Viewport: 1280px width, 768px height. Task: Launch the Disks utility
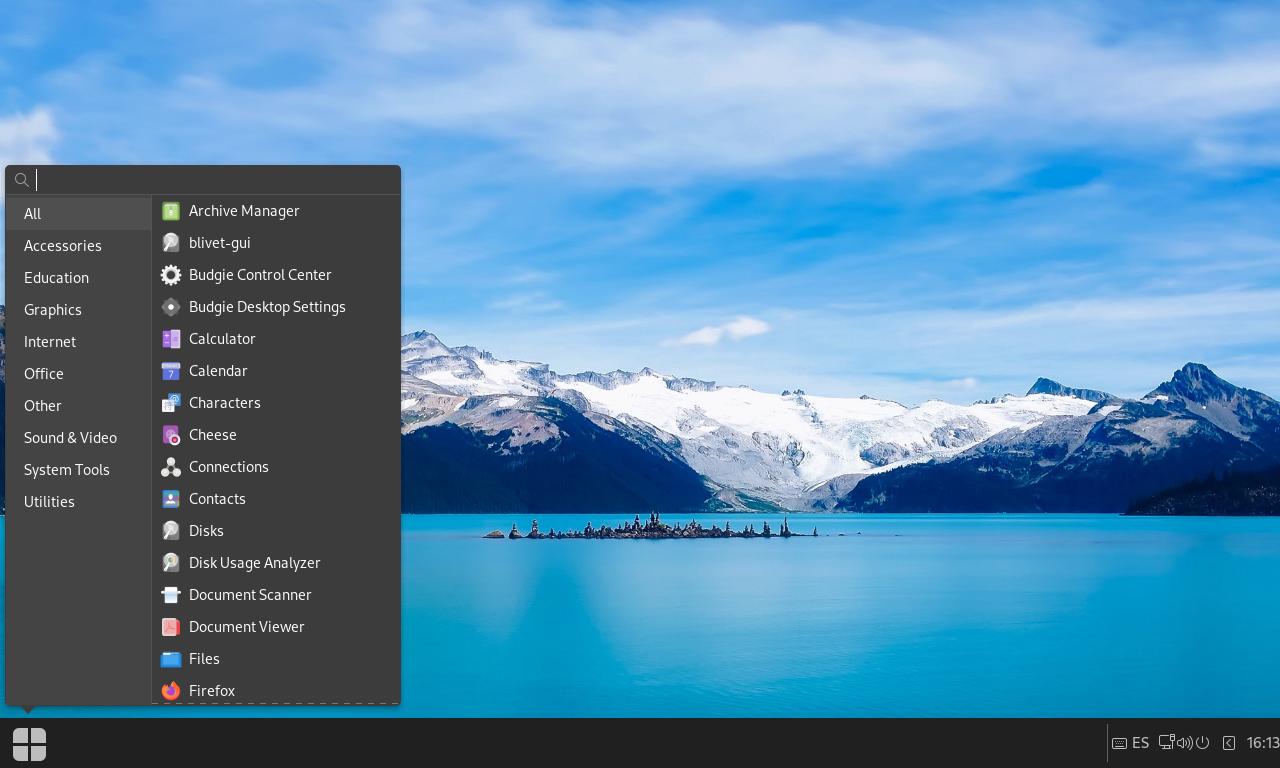point(275,531)
